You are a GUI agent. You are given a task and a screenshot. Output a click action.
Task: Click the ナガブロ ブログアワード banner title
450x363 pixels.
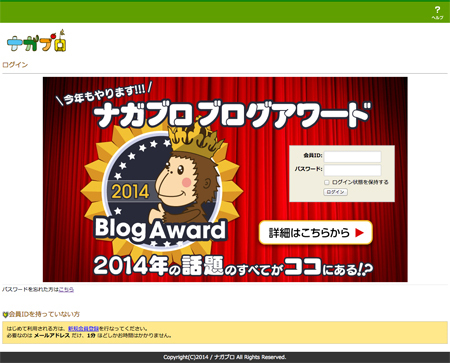[232, 115]
